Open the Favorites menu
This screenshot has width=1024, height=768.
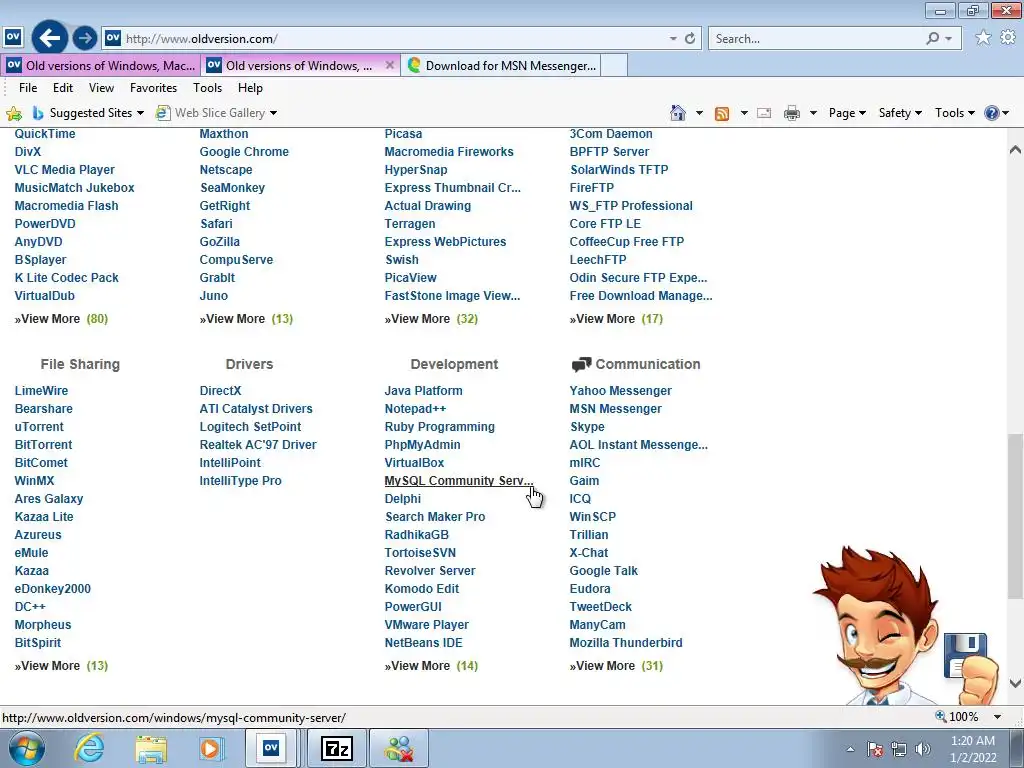click(x=153, y=88)
